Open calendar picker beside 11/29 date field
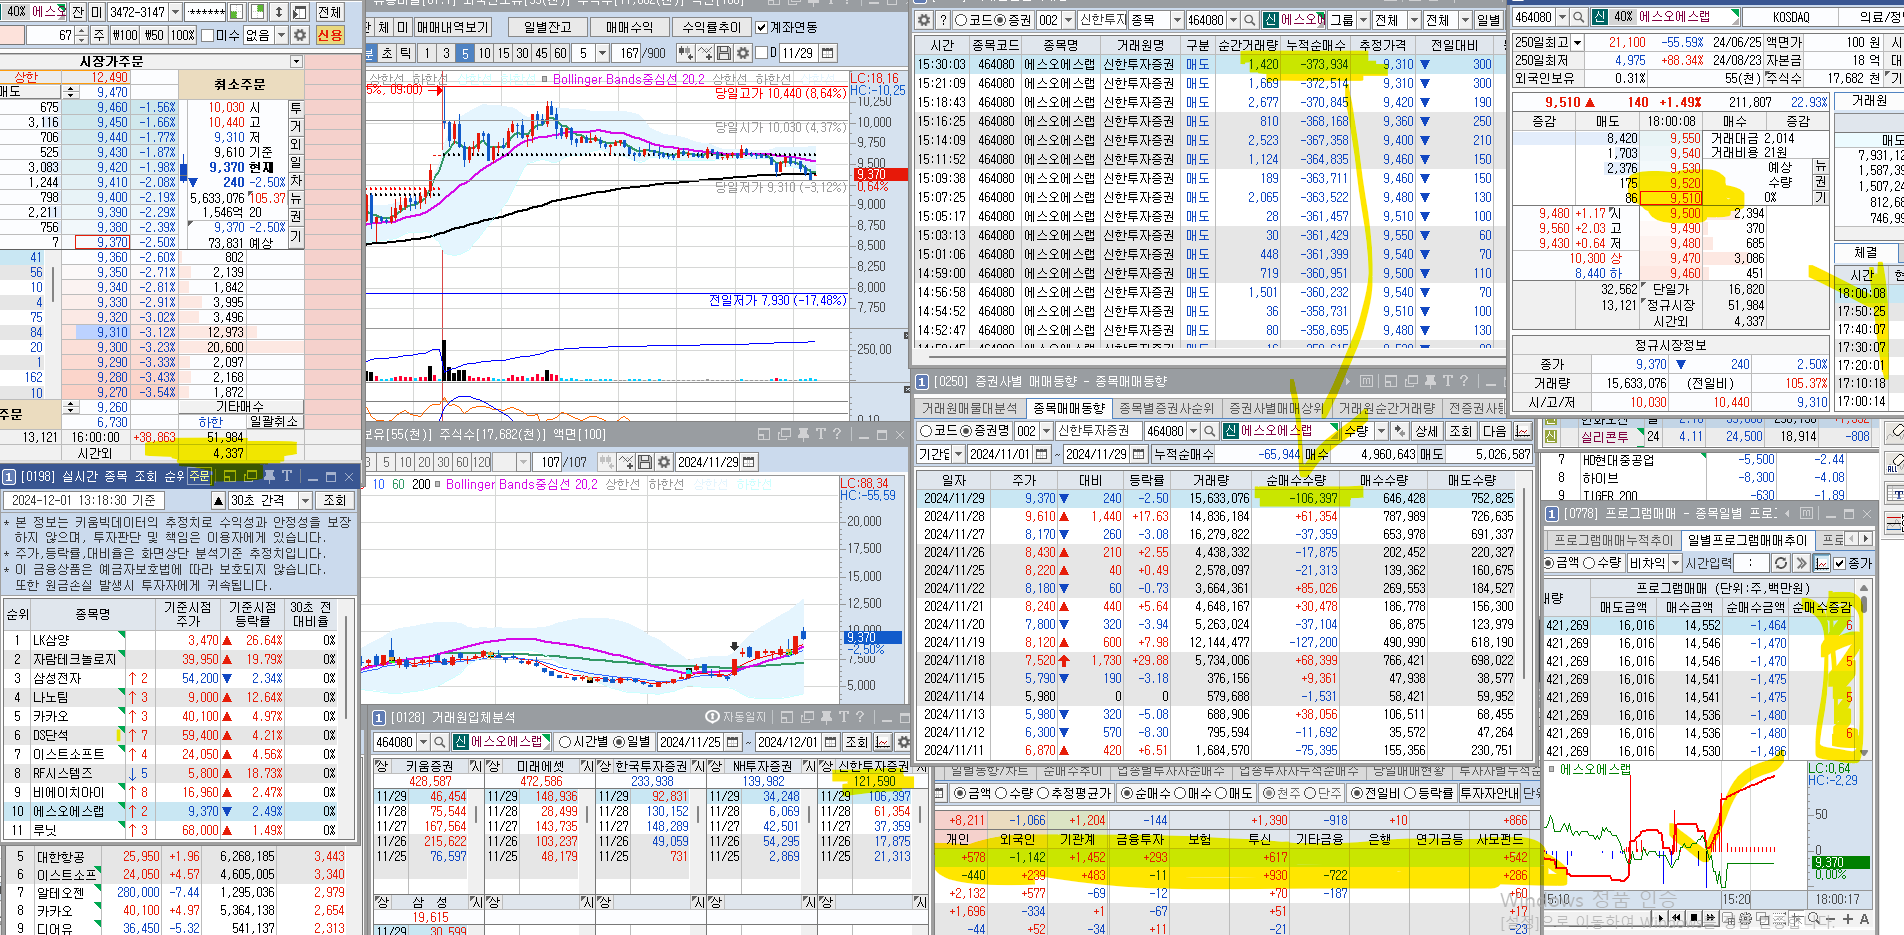 [827, 53]
